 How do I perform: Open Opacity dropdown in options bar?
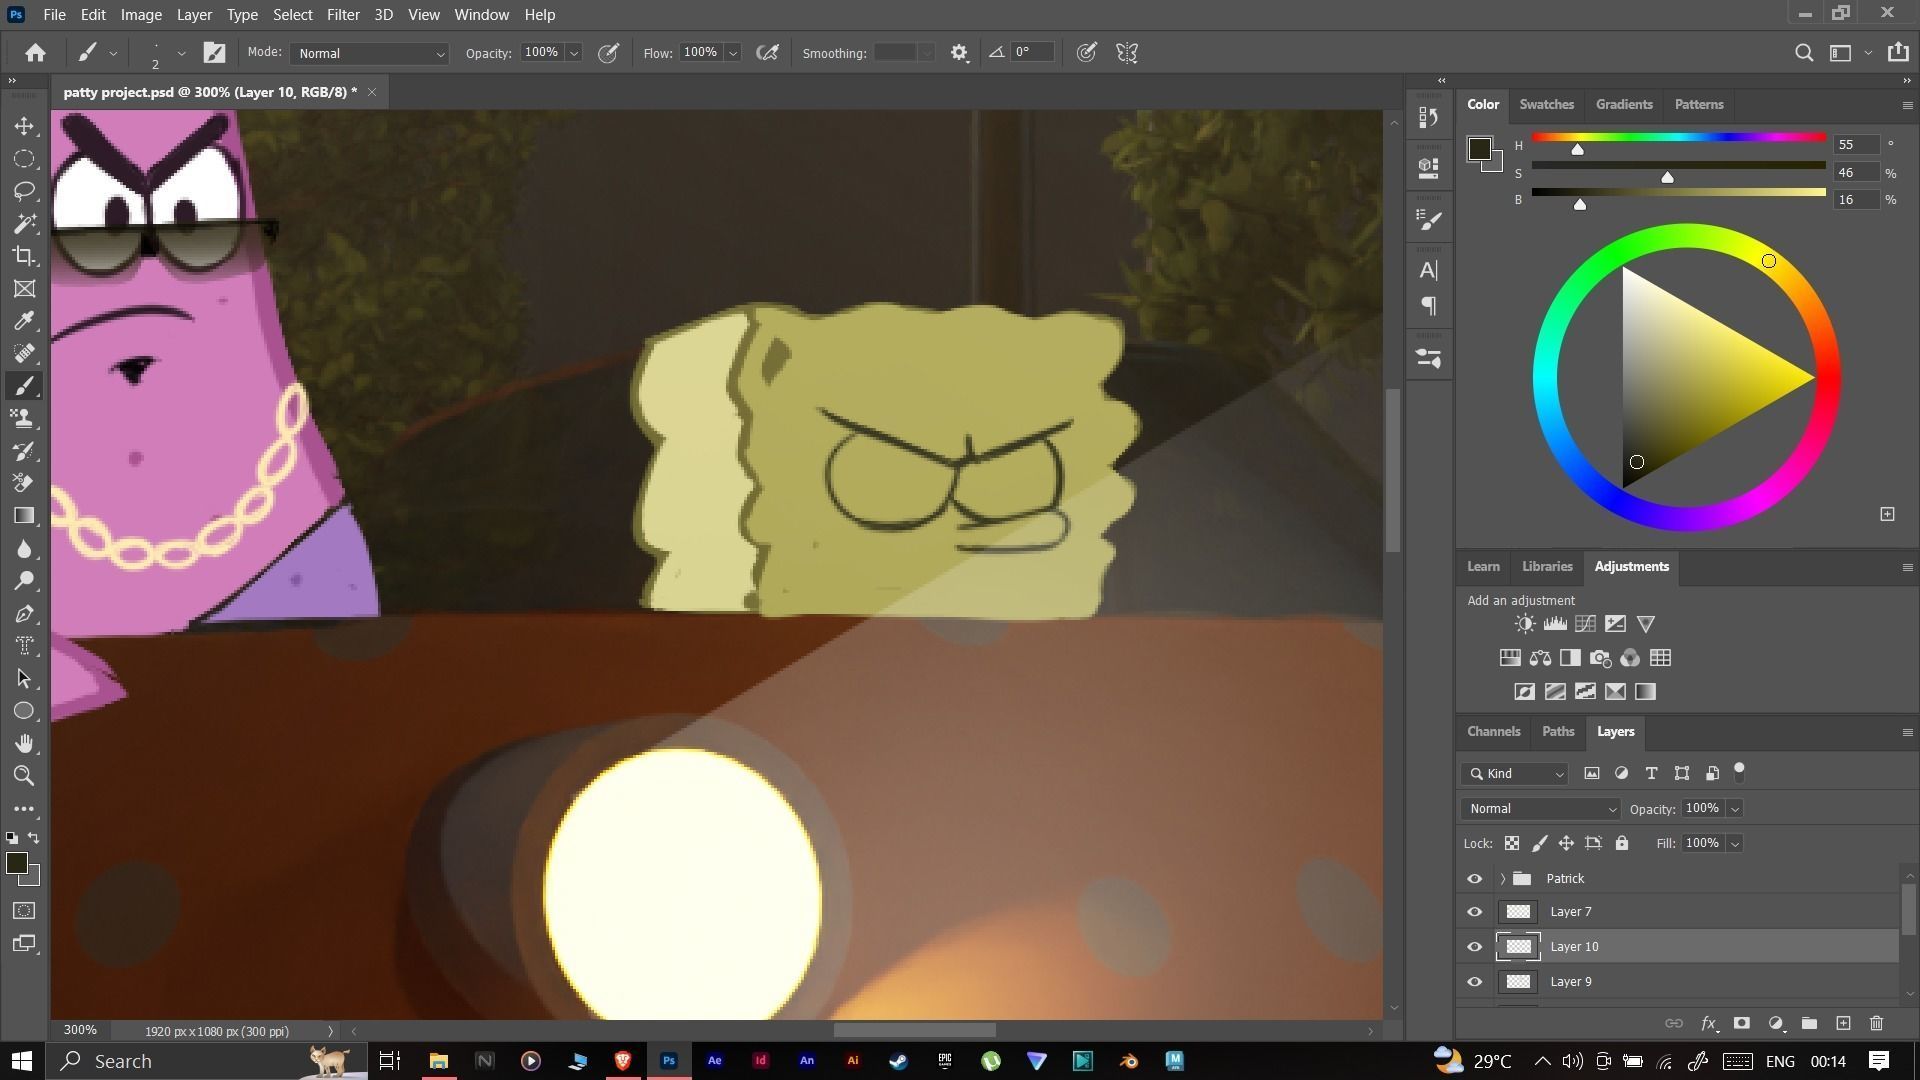[575, 53]
